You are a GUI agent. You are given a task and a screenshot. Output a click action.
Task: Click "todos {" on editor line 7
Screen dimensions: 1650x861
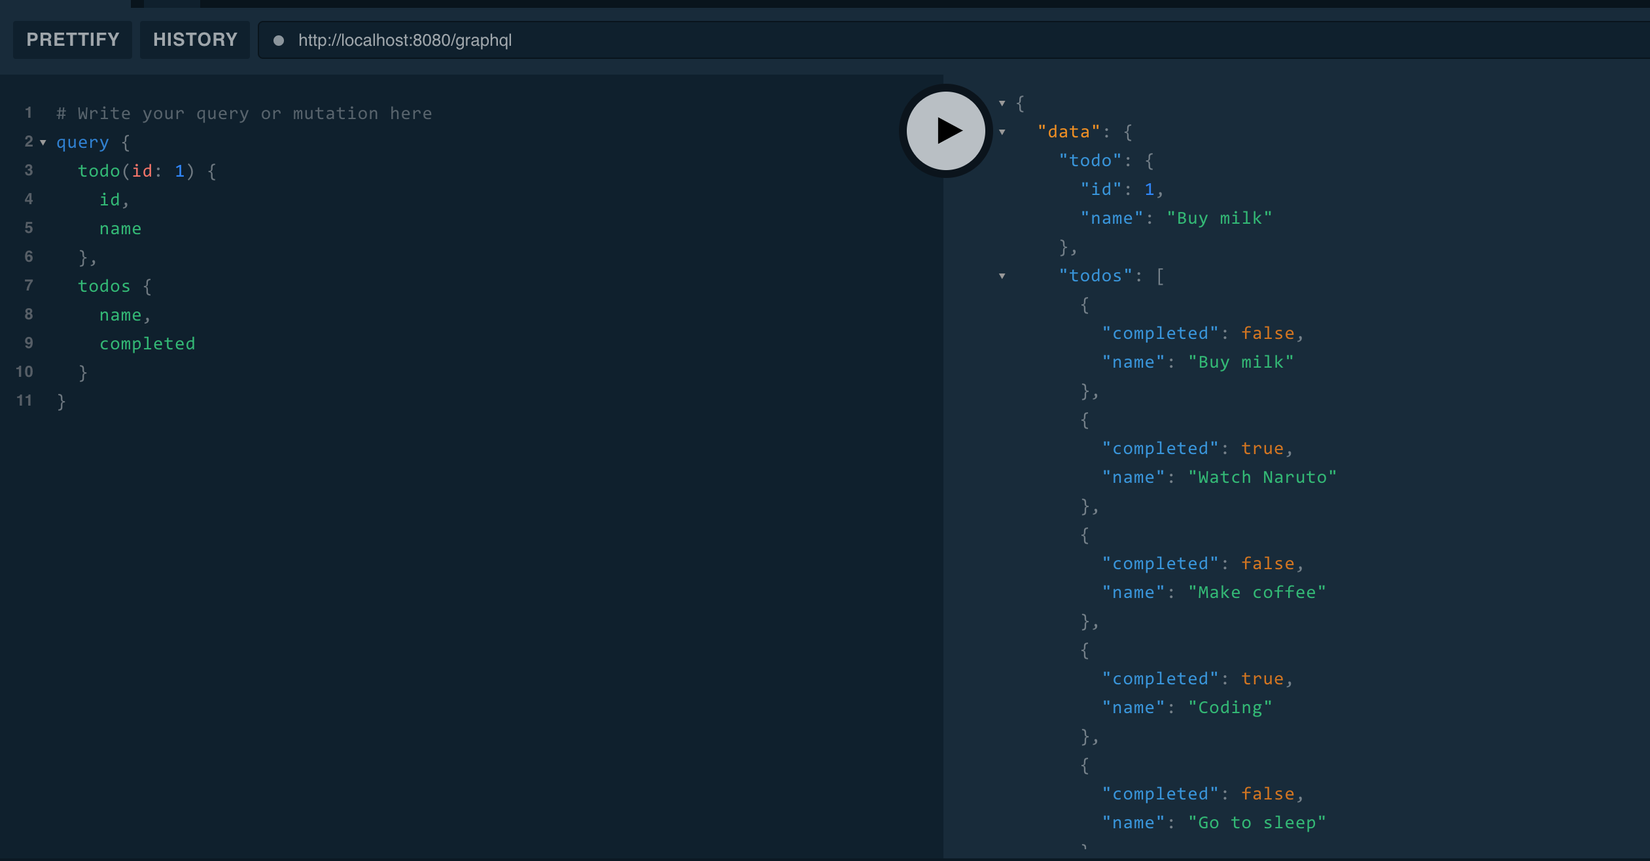tap(115, 286)
